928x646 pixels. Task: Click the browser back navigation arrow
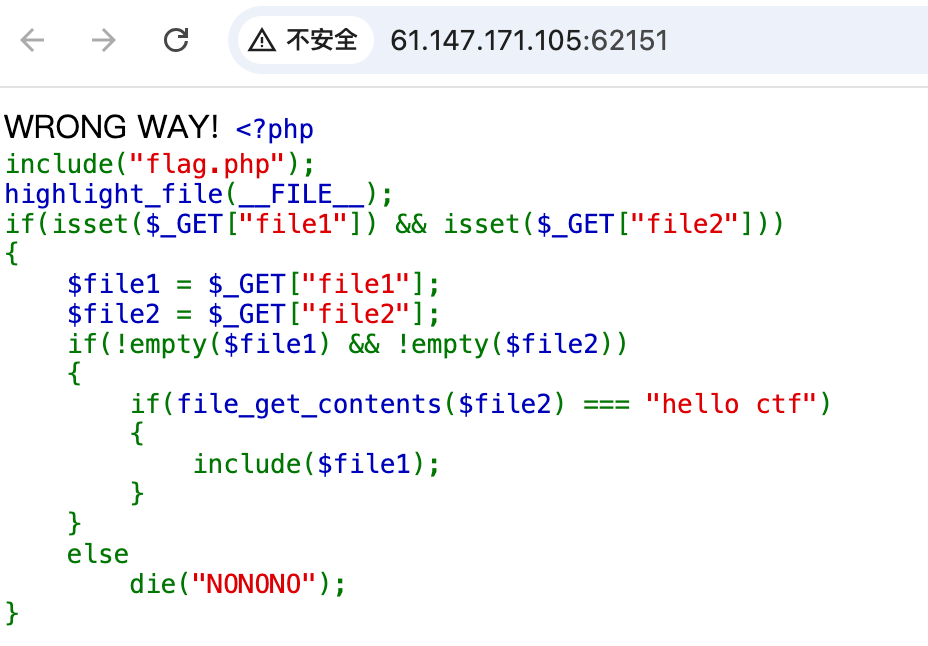pyautogui.click(x=32, y=40)
